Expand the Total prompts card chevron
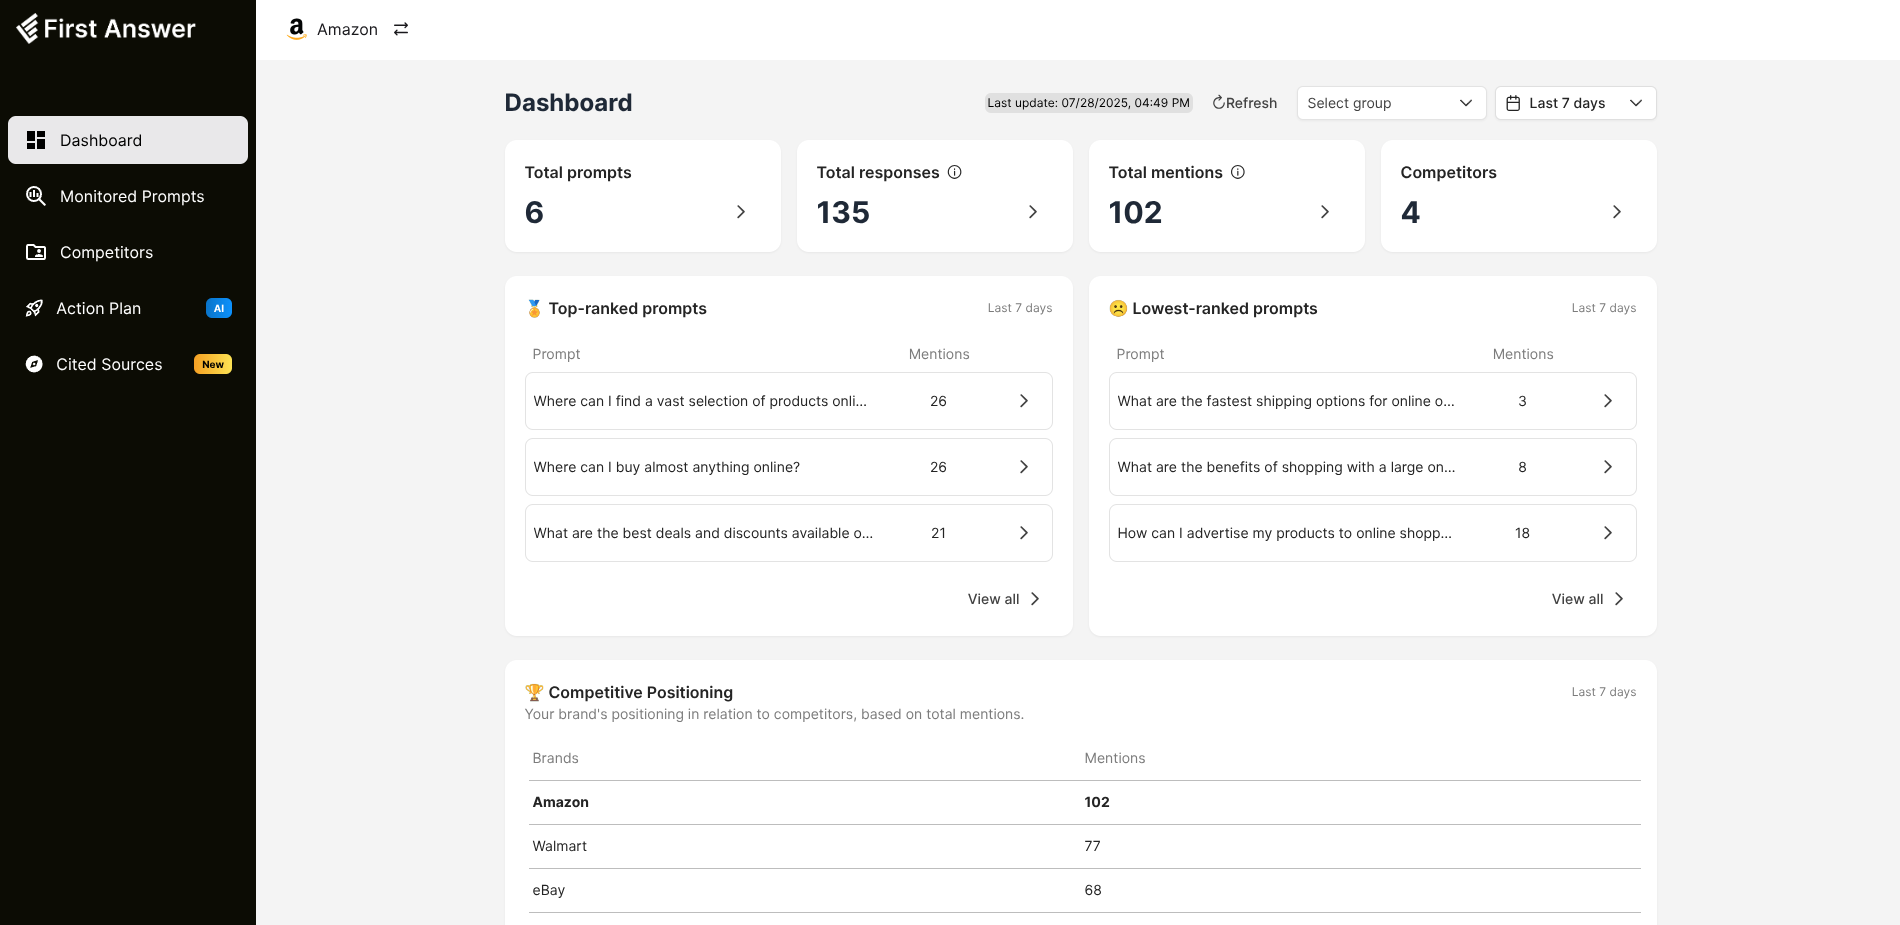The image size is (1900, 925). coord(741,212)
